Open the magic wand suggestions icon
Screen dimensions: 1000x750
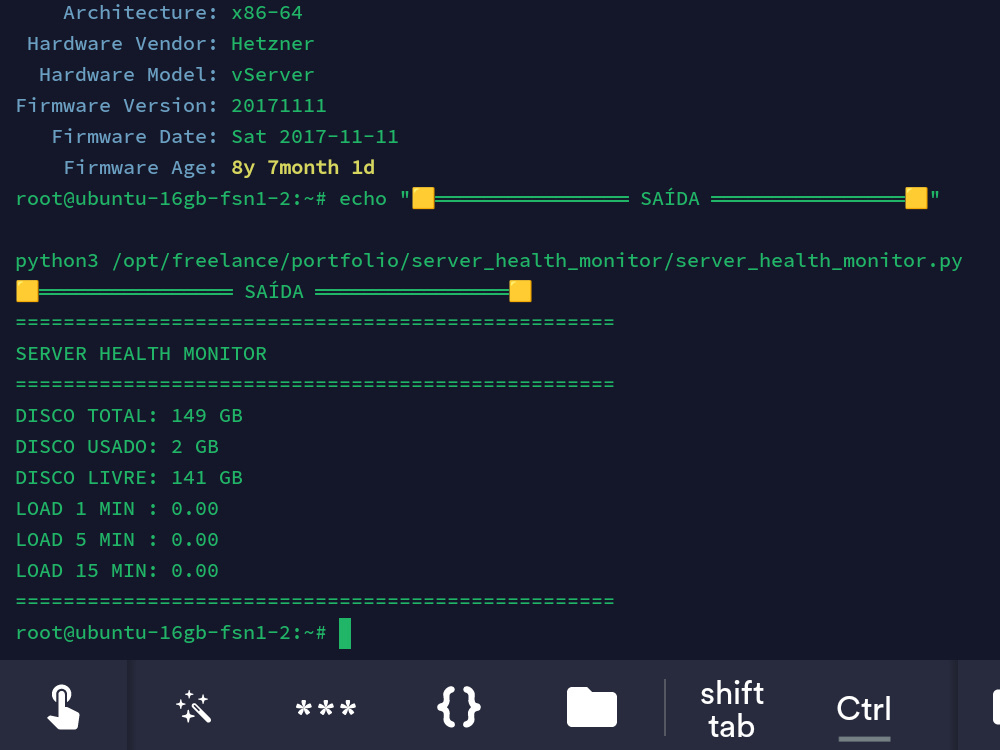click(193, 707)
